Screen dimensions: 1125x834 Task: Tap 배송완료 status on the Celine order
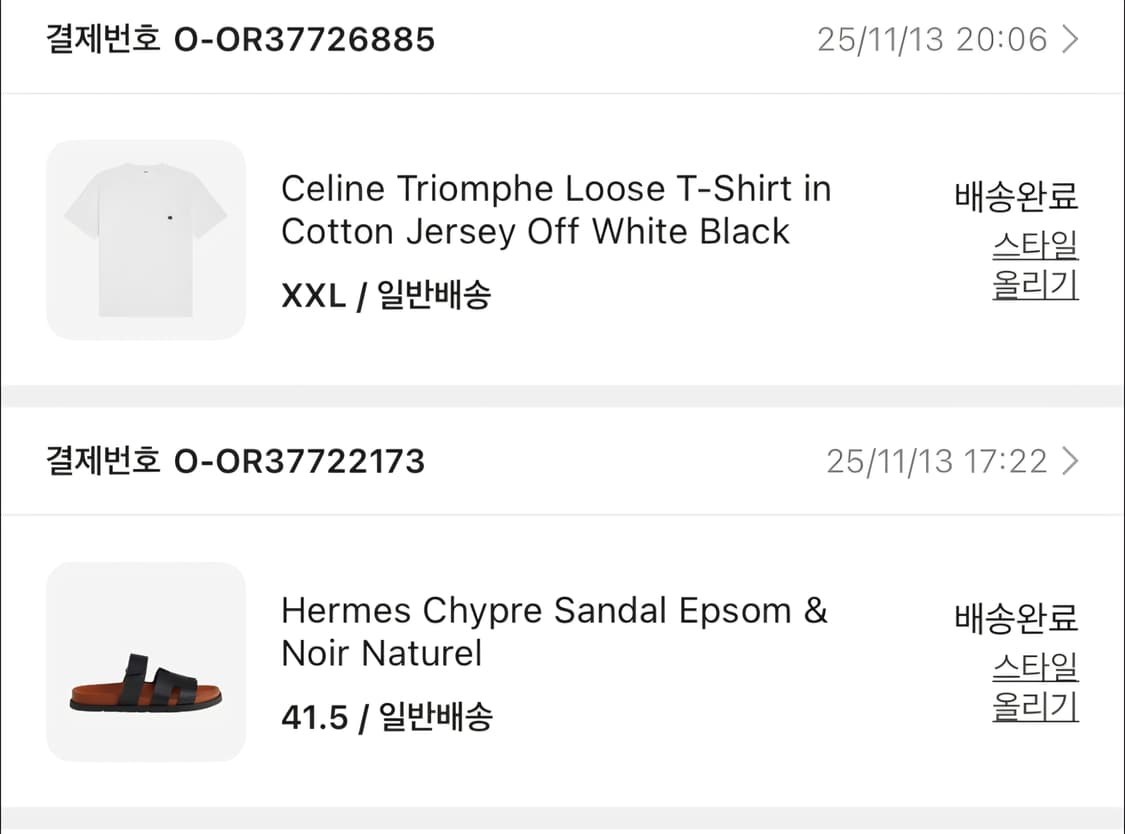coord(1017,197)
